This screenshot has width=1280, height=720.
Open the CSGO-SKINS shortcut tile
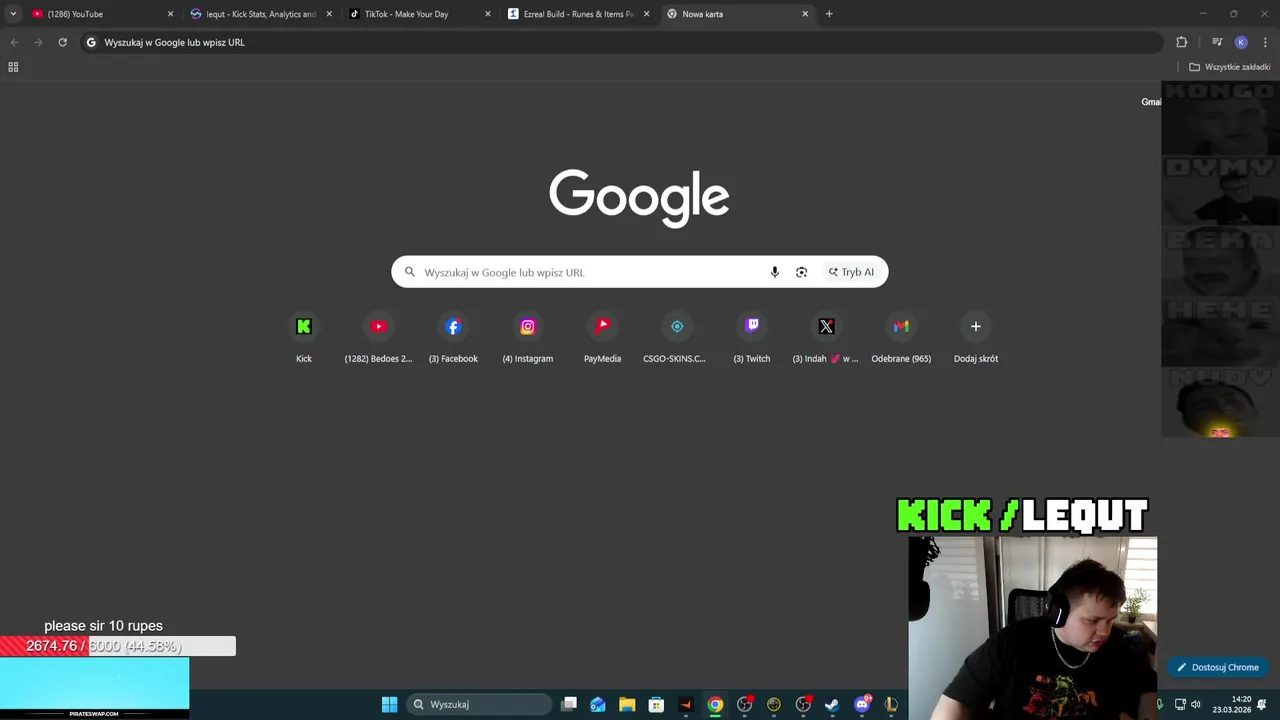[x=677, y=338]
